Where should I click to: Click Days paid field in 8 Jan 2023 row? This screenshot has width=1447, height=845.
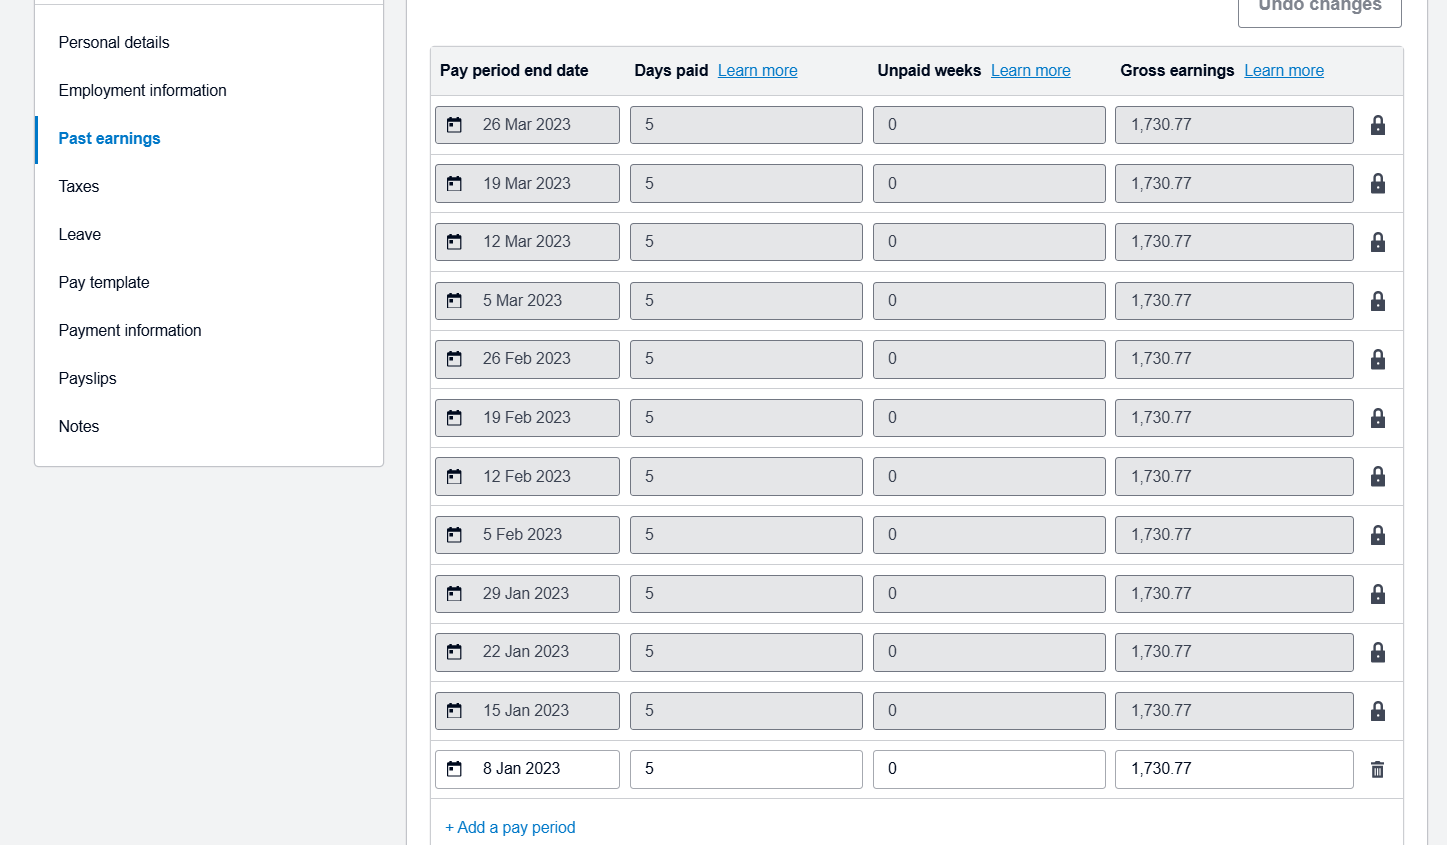point(746,769)
